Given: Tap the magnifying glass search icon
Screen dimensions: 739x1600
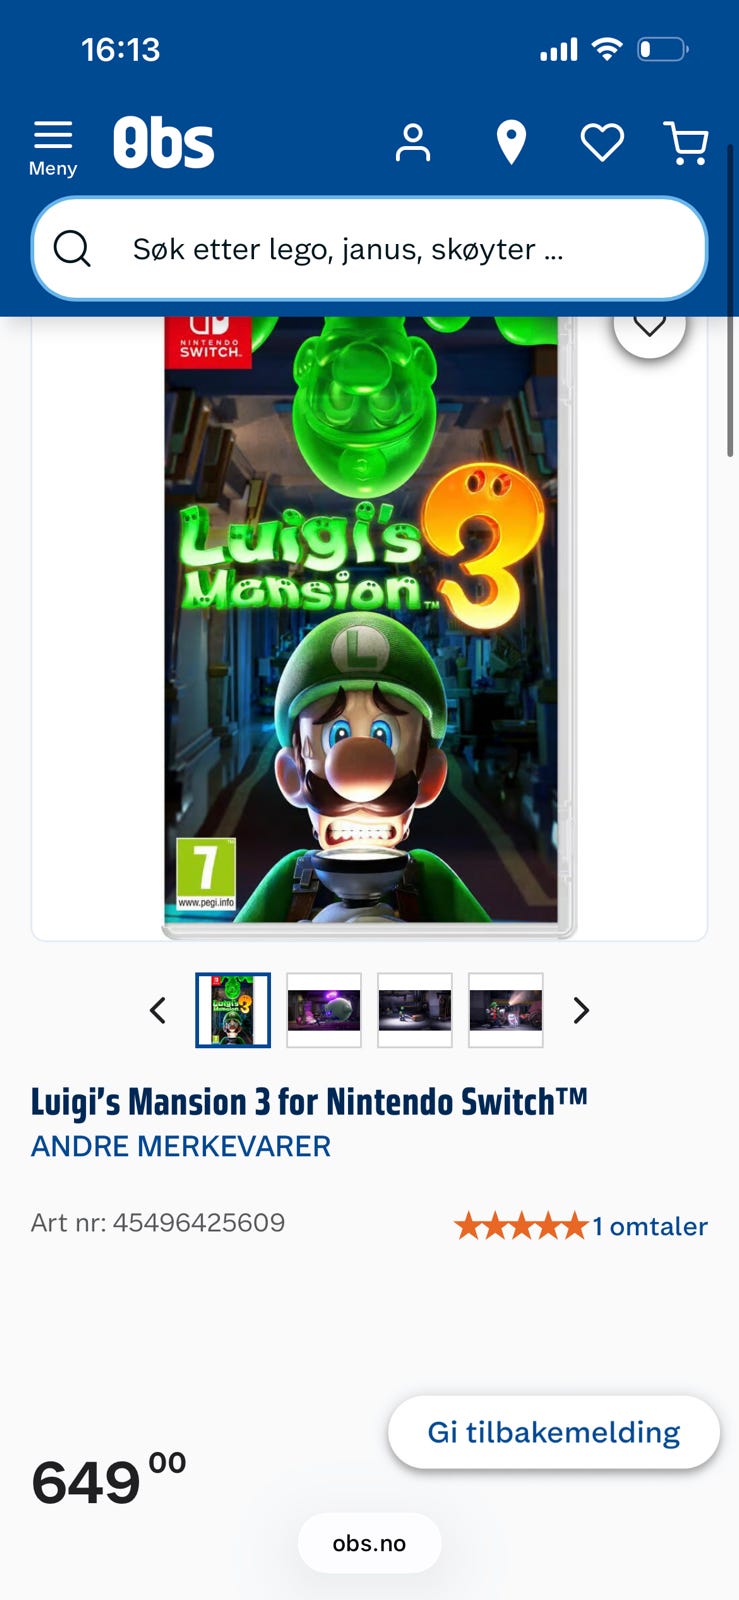Looking at the screenshot, I should pyautogui.click(x=72, y=248).
